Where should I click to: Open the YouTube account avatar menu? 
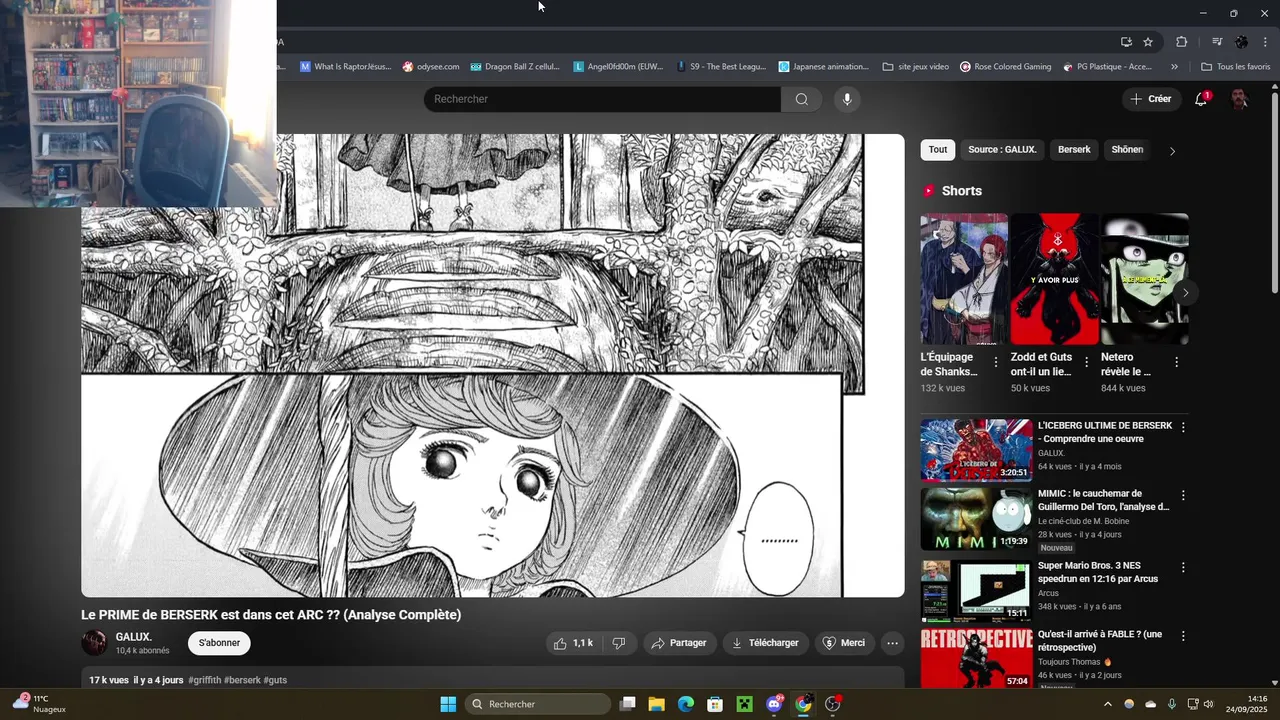1240,99
